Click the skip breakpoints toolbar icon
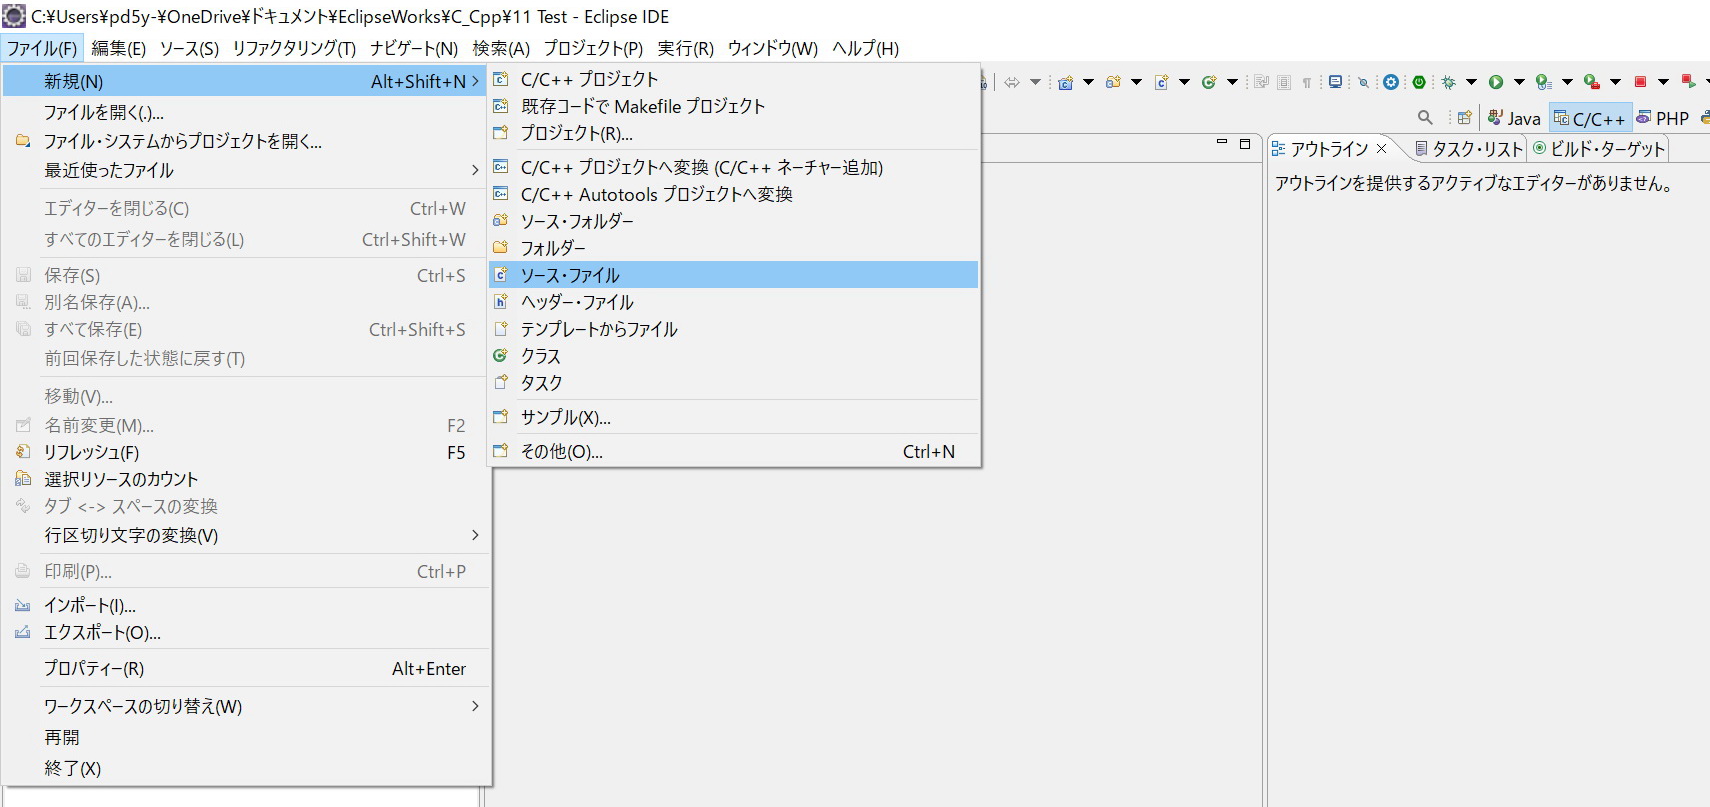Viewport: 1710px width, 807px height. [x=1363, y=82]
